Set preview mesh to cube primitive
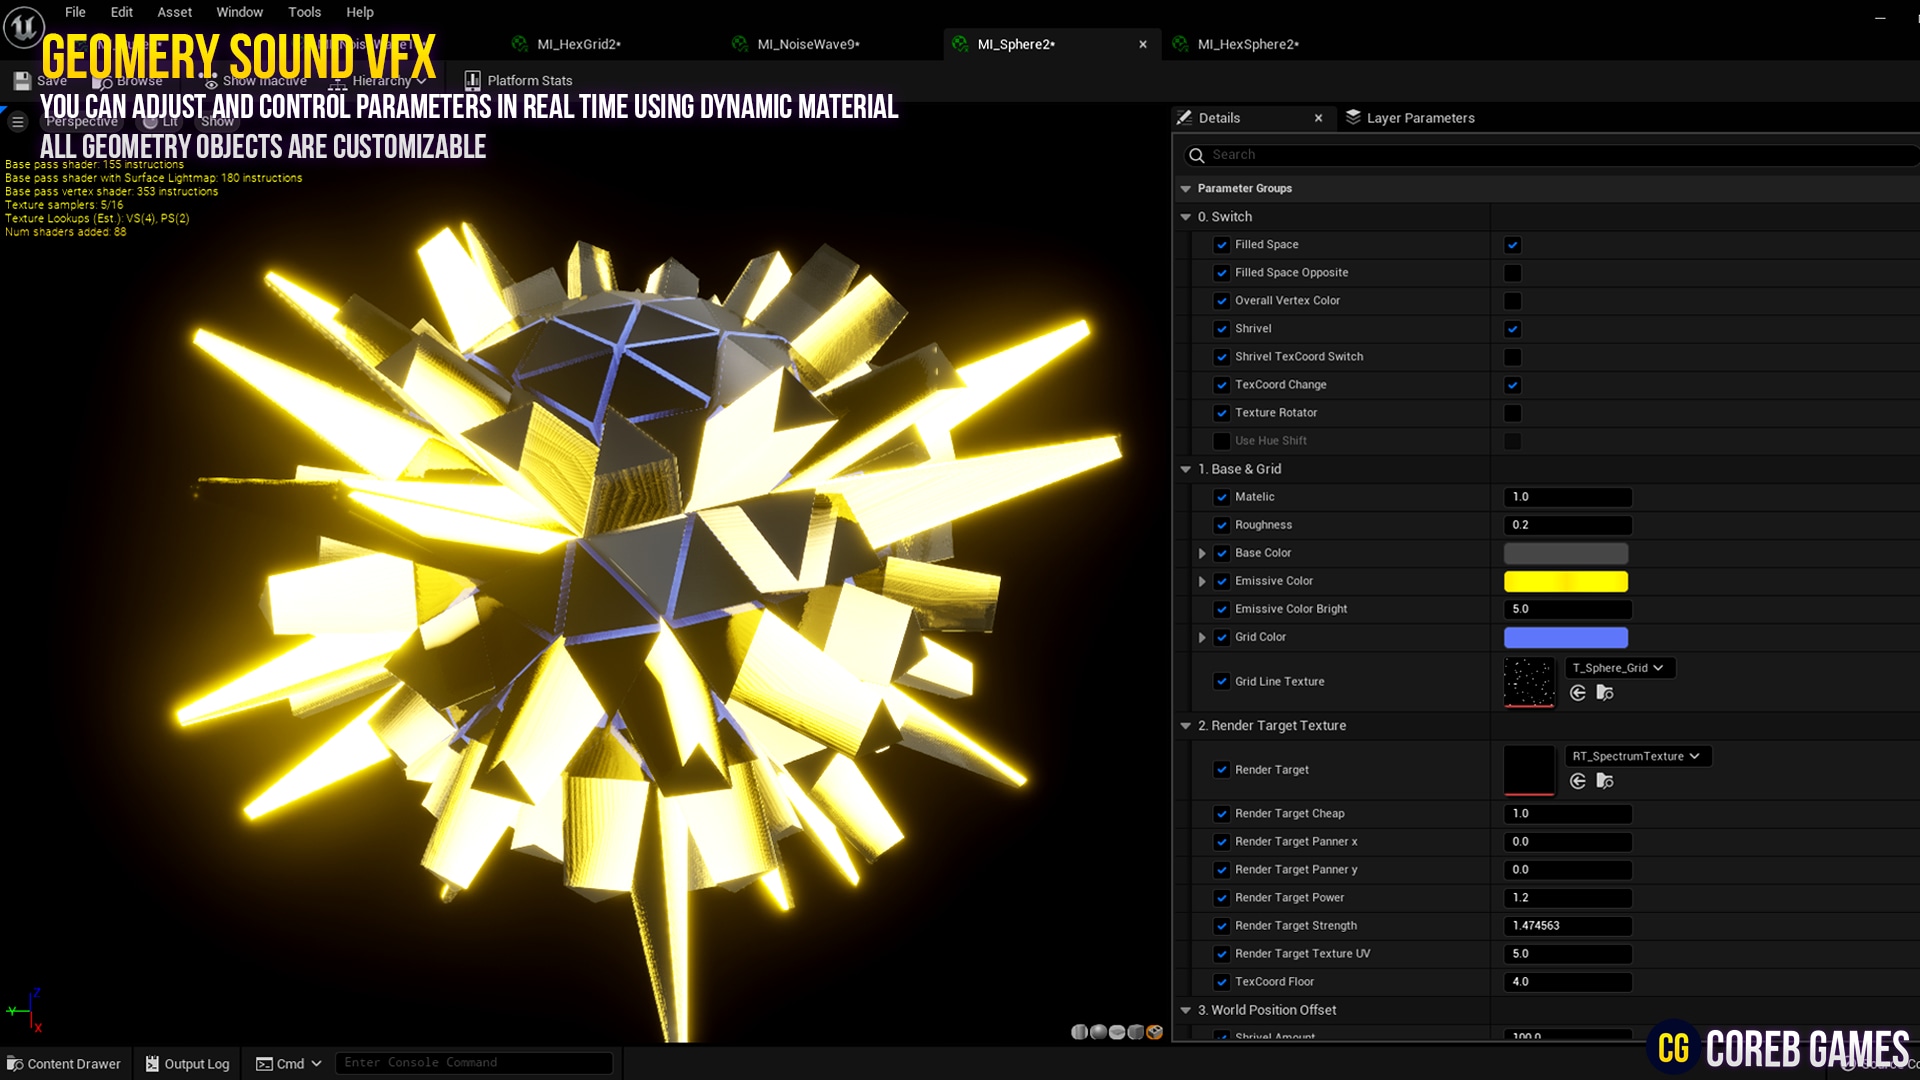This screenshot has width=1920, height=1080. 1136,1032
